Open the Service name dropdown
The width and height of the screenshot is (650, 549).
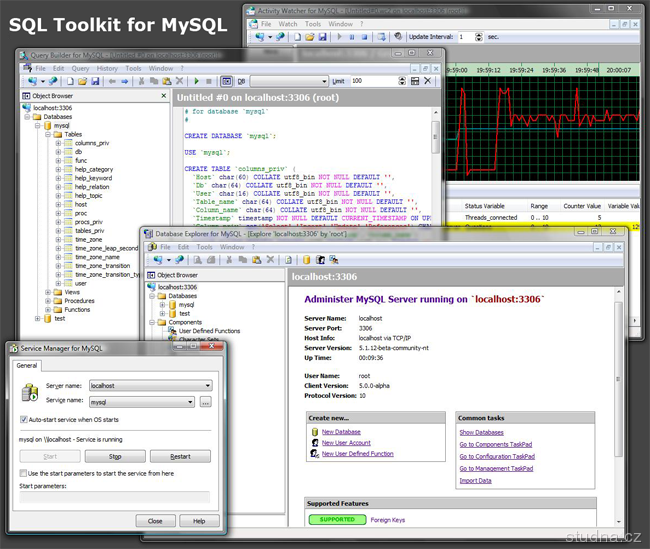click(190, 402)
